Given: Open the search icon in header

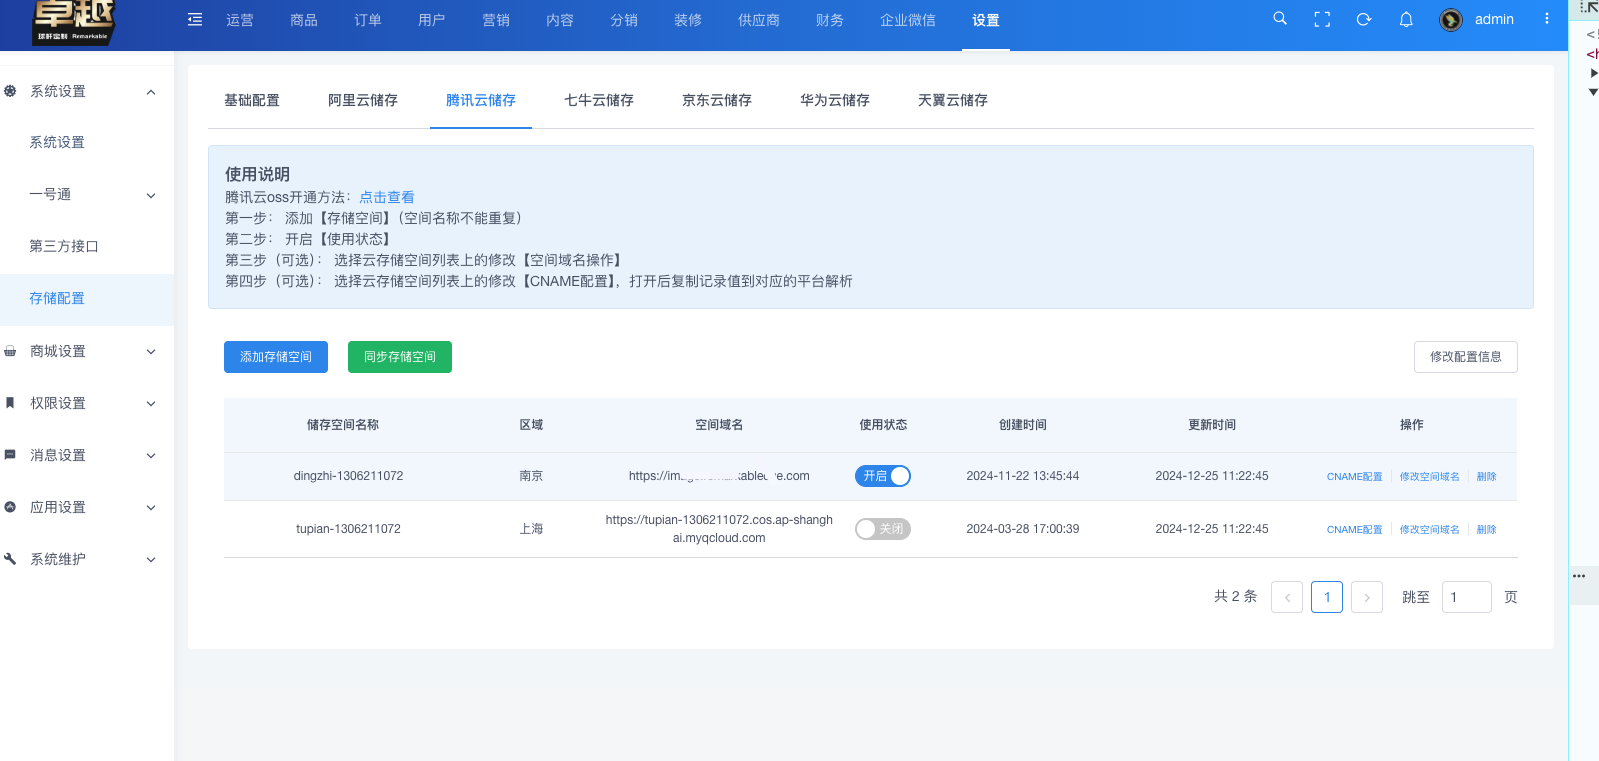Looking at the screenshot, I should [x=1280, y=19].
